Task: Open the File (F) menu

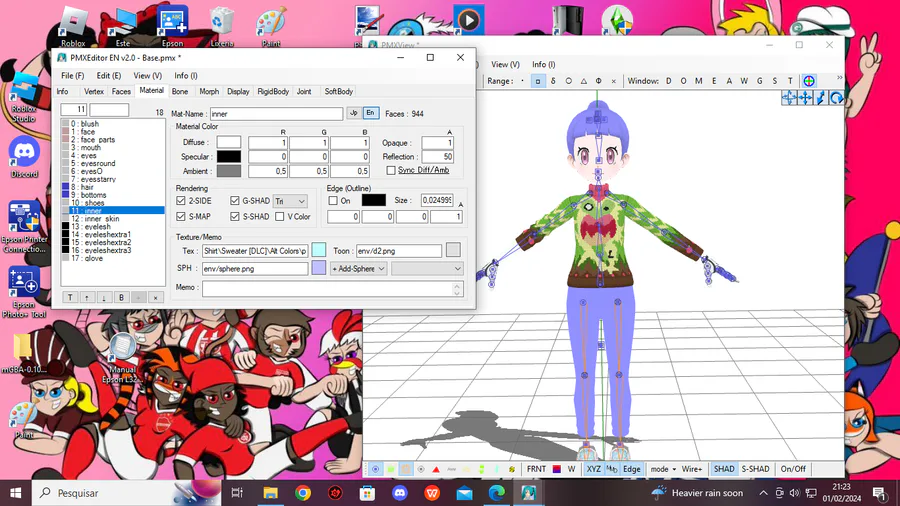Action: click(72, 76)
